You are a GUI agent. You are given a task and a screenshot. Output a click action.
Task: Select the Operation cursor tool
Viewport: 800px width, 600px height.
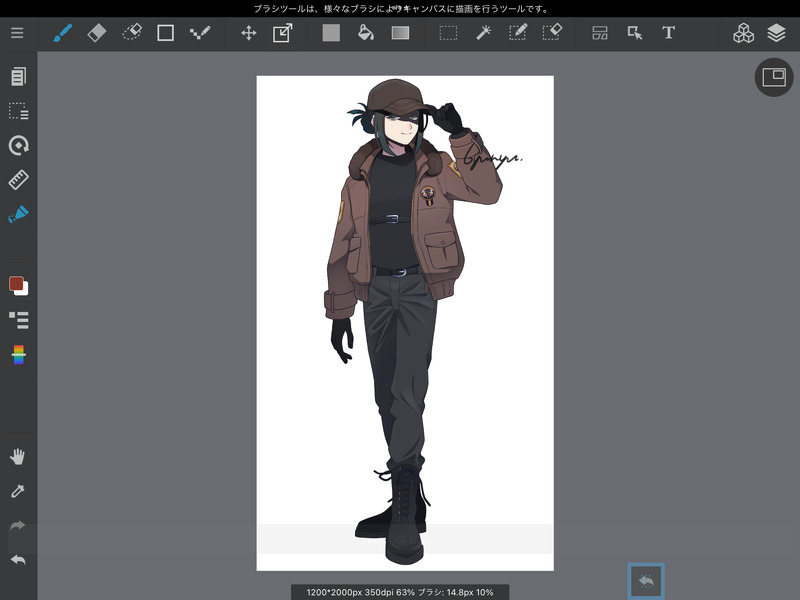(x=635, y=33)
